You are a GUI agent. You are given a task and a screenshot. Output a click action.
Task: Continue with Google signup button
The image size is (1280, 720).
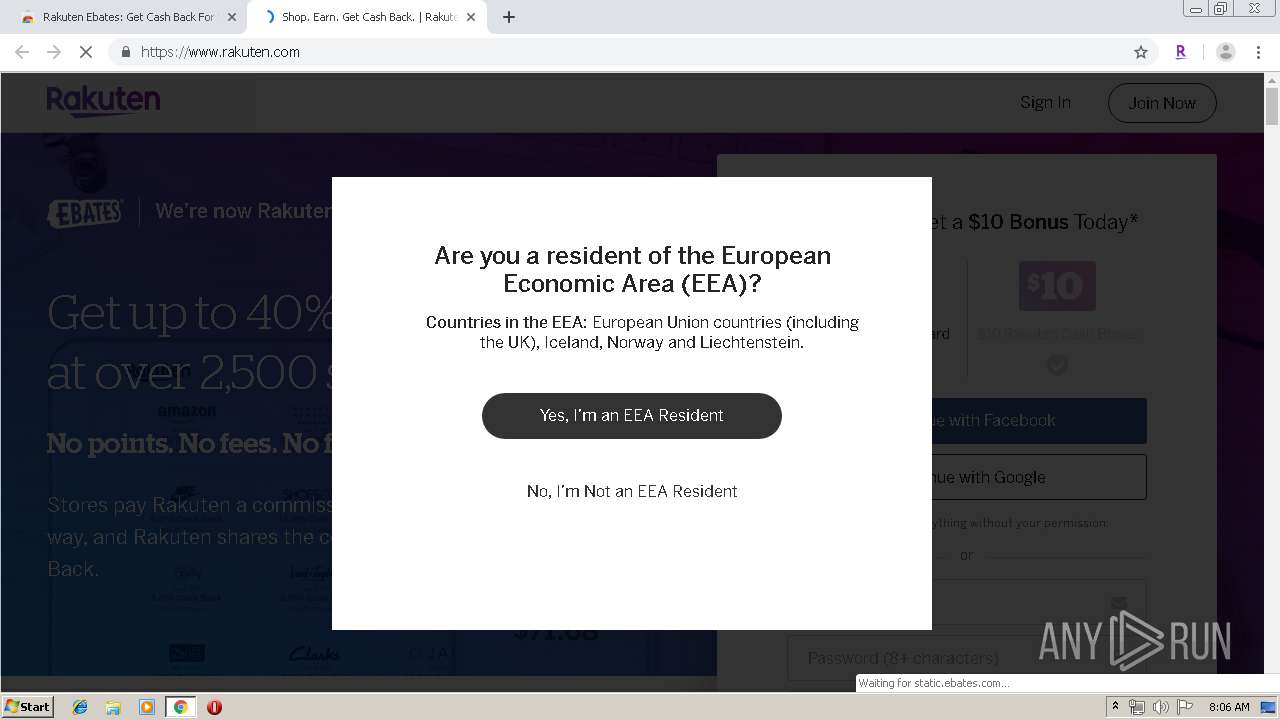(x=1039, y=477)
